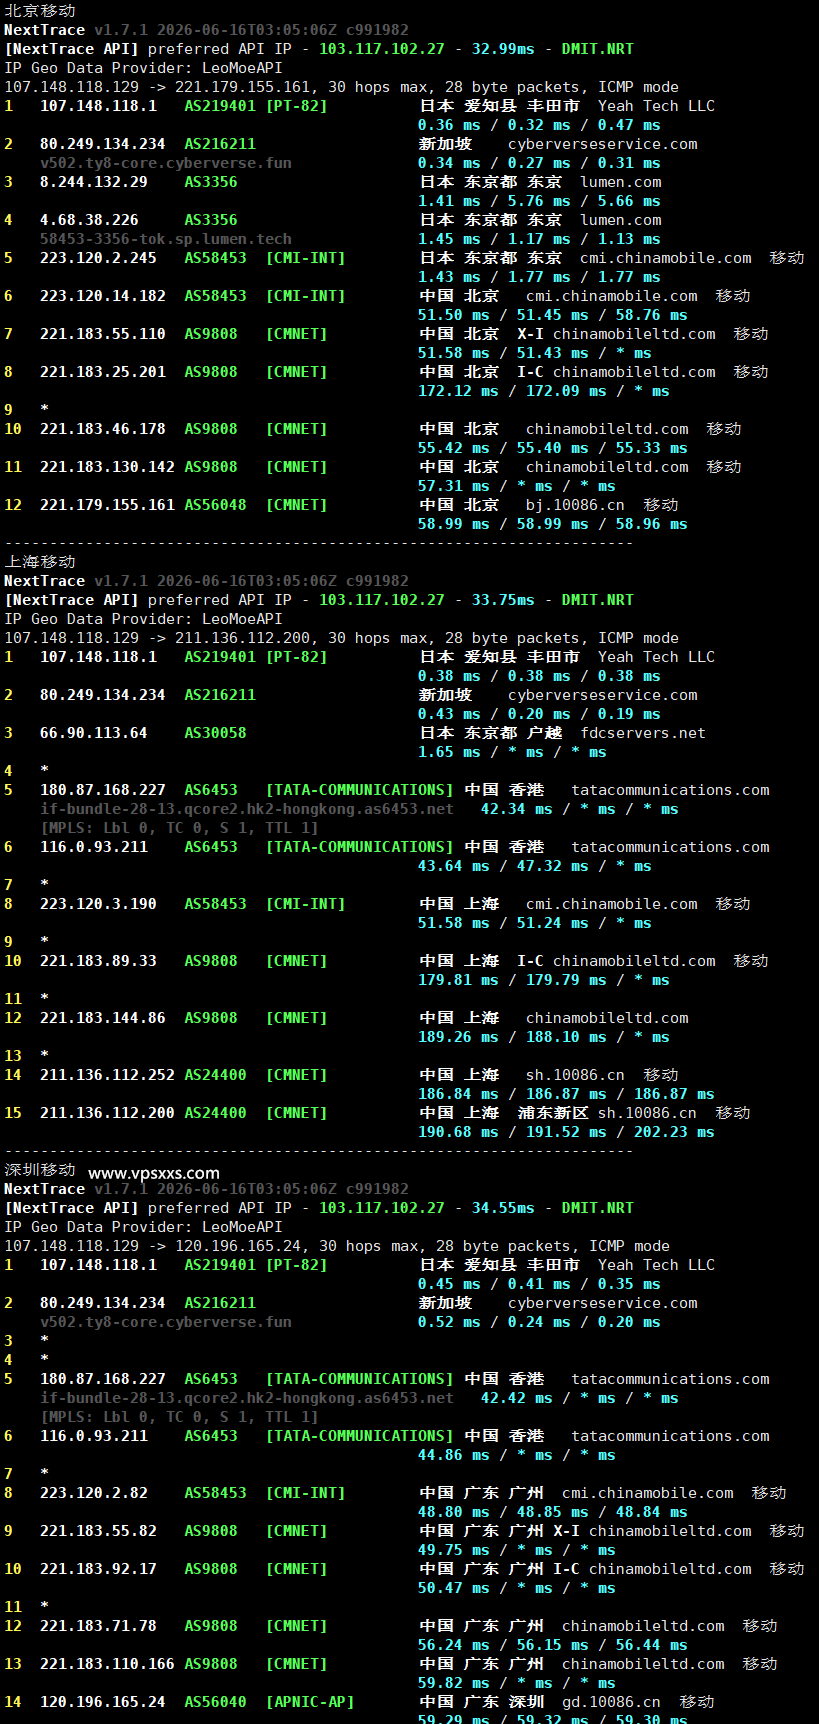Click the 33.75ms API latency value
Screen dimensions: 819x1724
tap(503, 600)
